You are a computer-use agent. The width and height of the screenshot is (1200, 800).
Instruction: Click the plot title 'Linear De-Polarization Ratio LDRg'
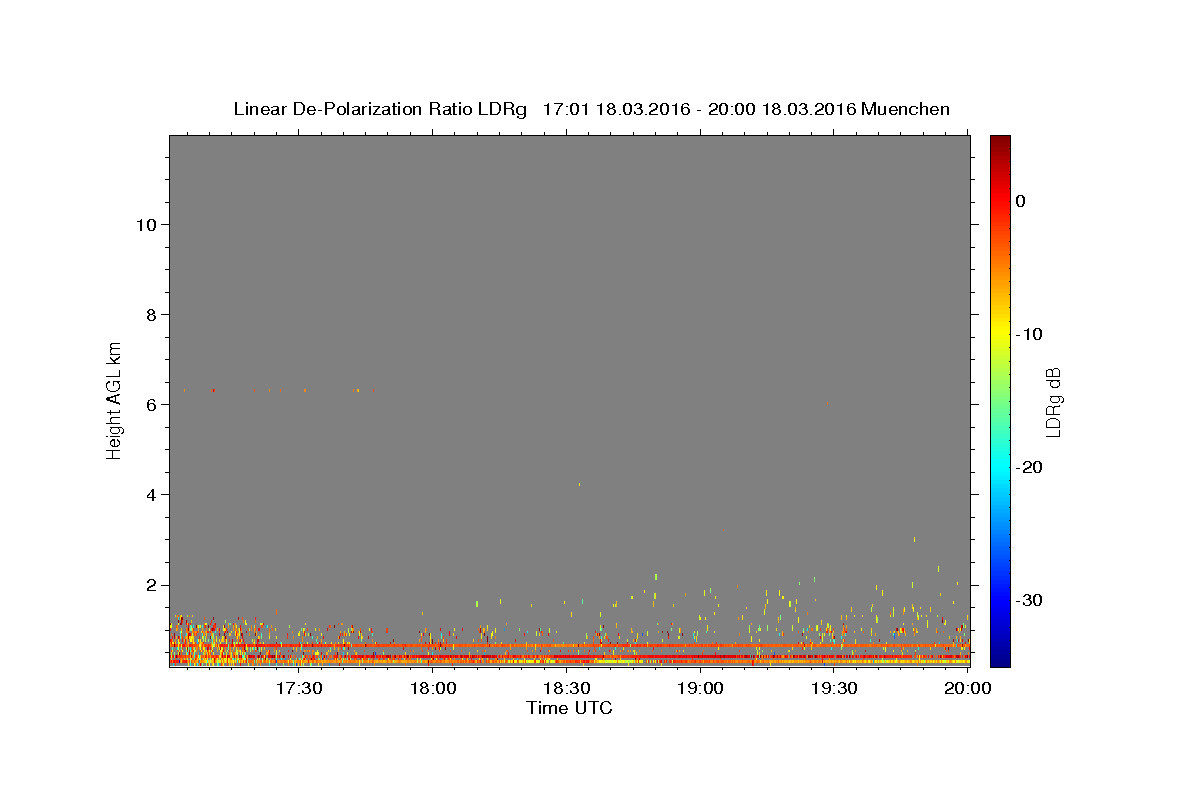pos(380,109)
